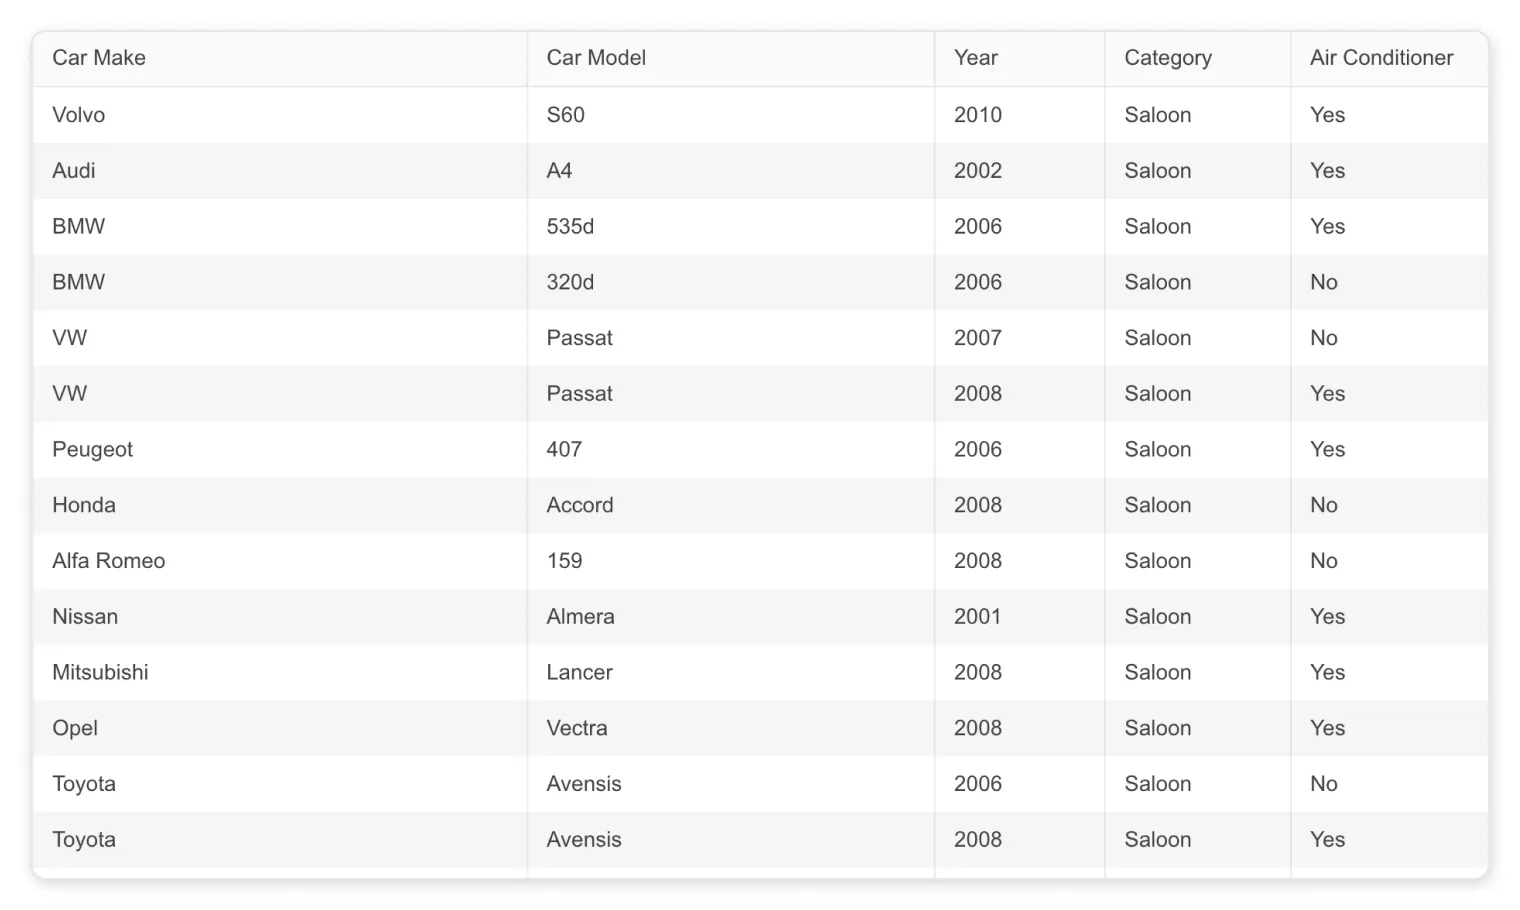Click the Honda make cell
The image size is (1520, 910).
(x=279, y=505)
